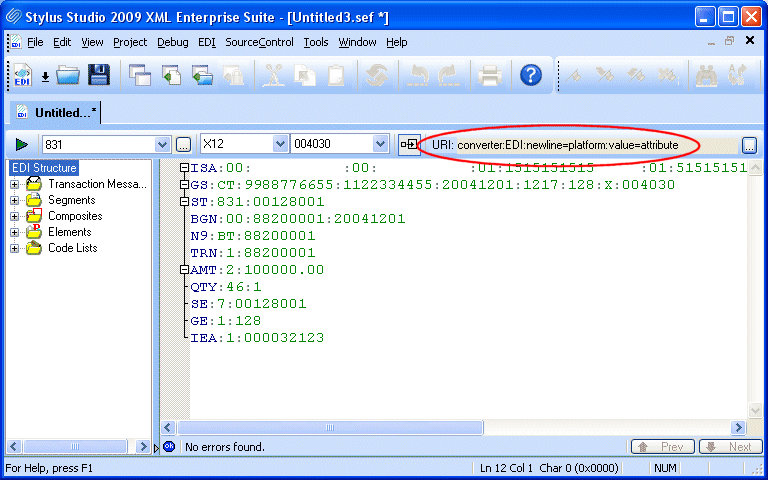This screenshot has height=480, width=768.
Task: Select the EDI Structure root node
Action: [x=44, y=168]
